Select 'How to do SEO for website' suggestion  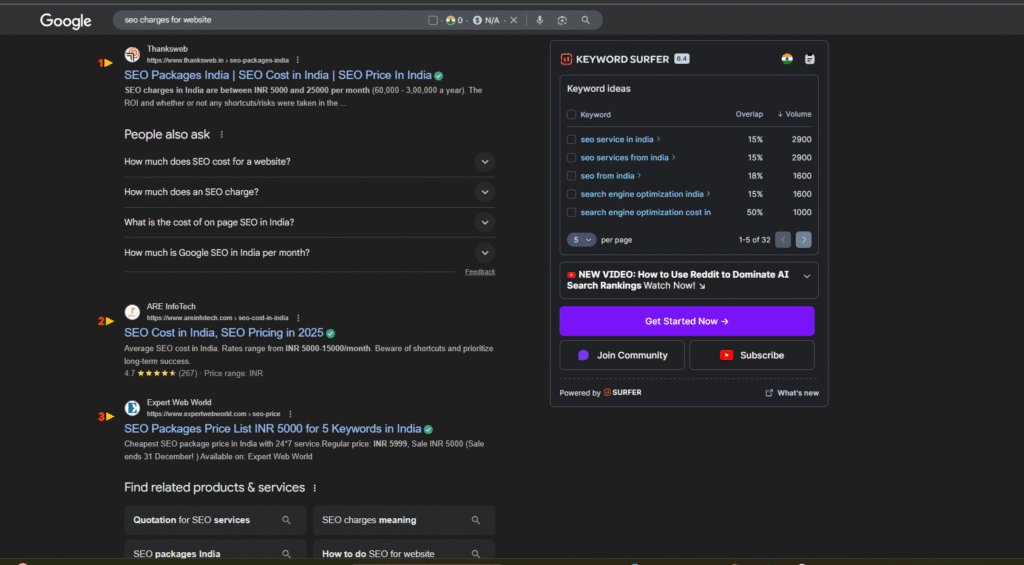[404, 551]
